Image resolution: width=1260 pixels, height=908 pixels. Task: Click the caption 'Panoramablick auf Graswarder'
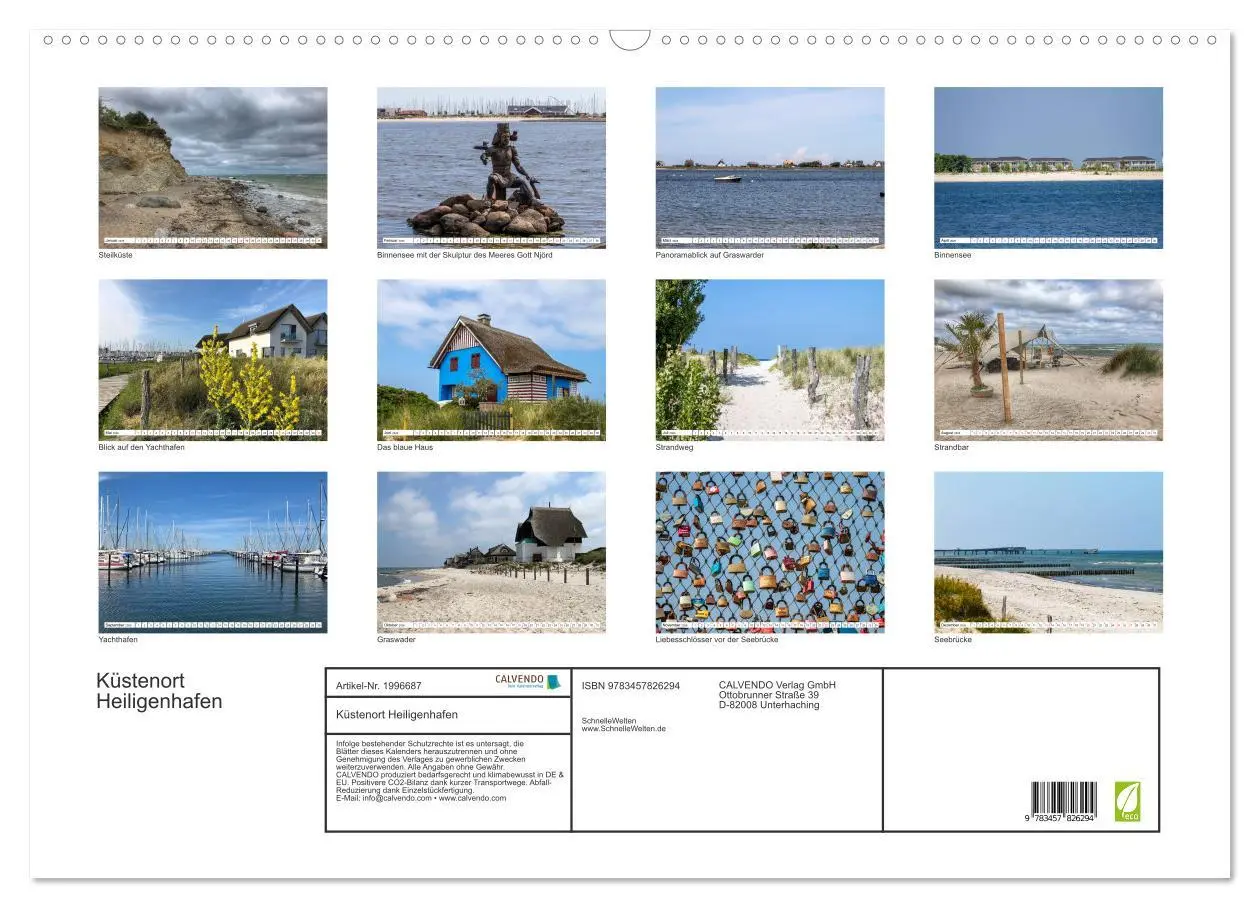pyautogui.click(x=710, y=255)
